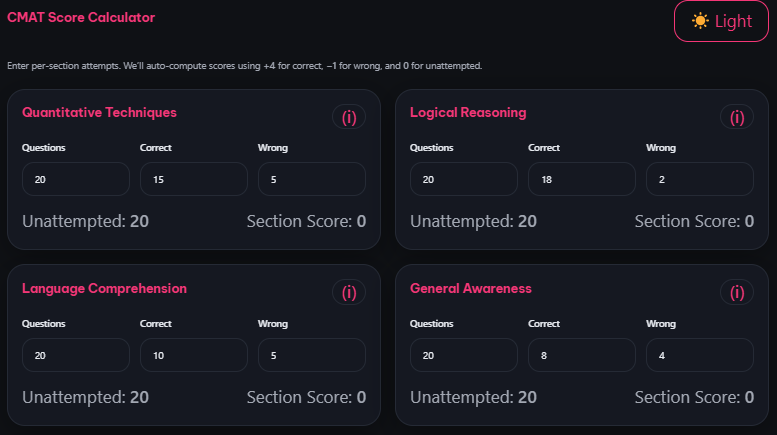Click the CMAT Score Calculator title
The height and width of the screenshot is (435, 777).
(x=81, y=17)
